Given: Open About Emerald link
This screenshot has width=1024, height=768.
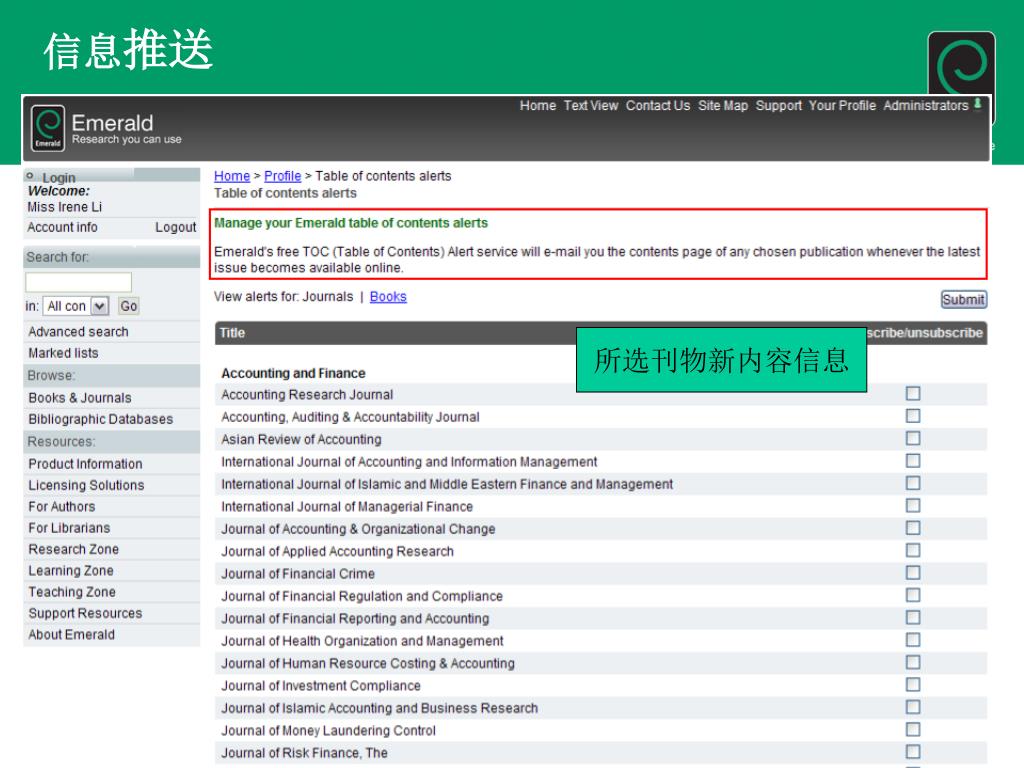Looking at the screenshot, I should pyautogui.click(x=71, y=635).
